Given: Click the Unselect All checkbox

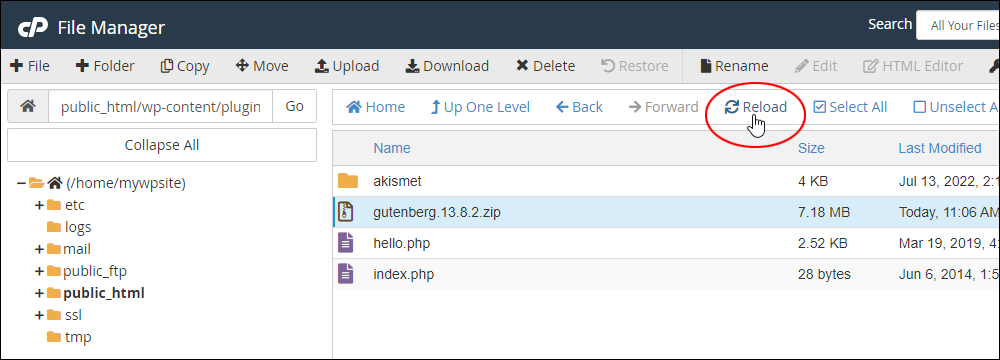Looking at the screenshot, I should 919,107.
